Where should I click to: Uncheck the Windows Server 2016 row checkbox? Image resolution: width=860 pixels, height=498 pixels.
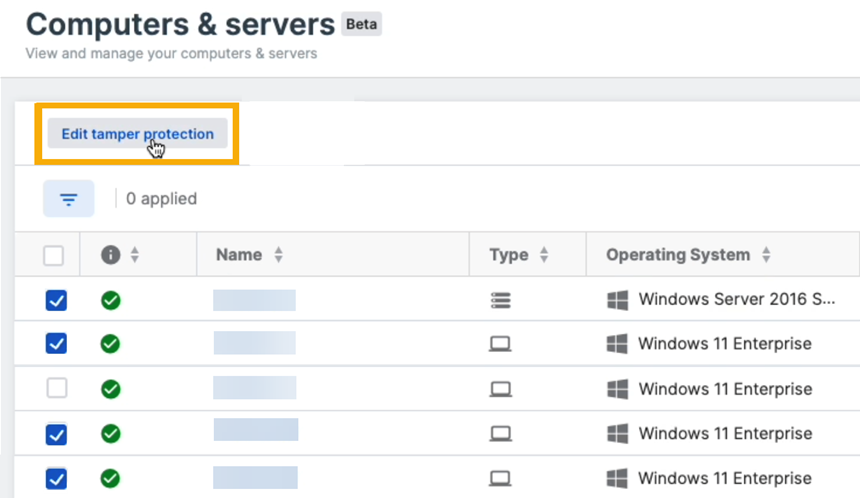click(x=57, y=300)
